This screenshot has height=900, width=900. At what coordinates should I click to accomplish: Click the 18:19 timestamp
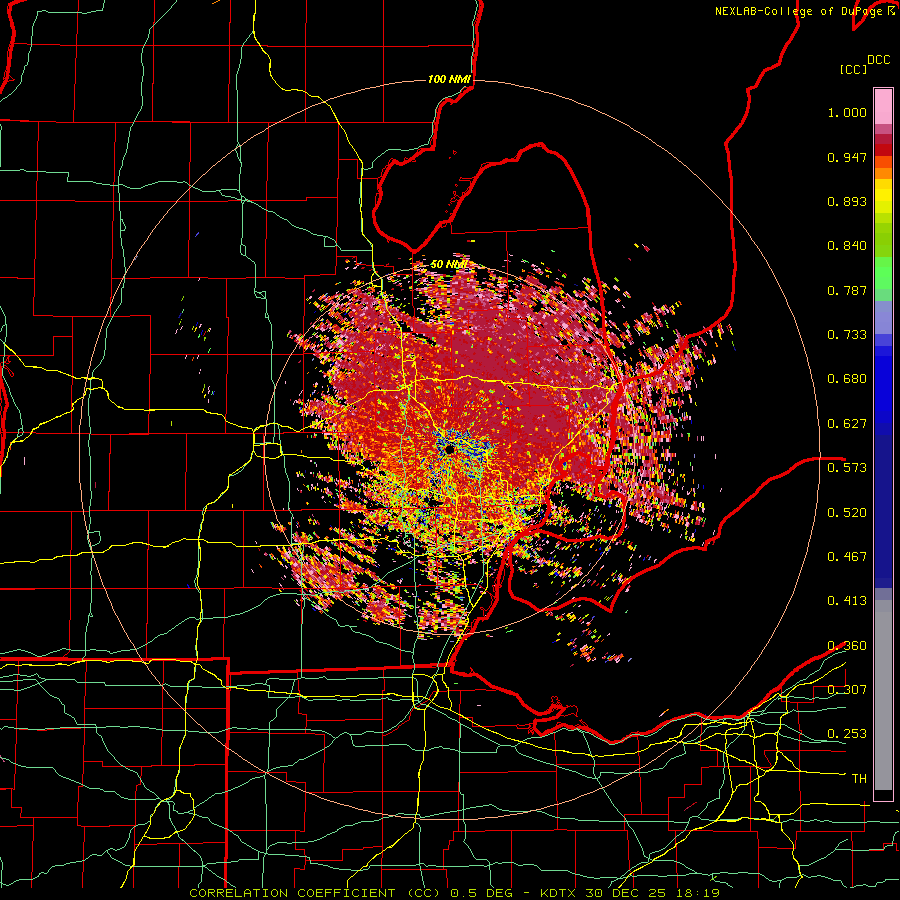696,893
